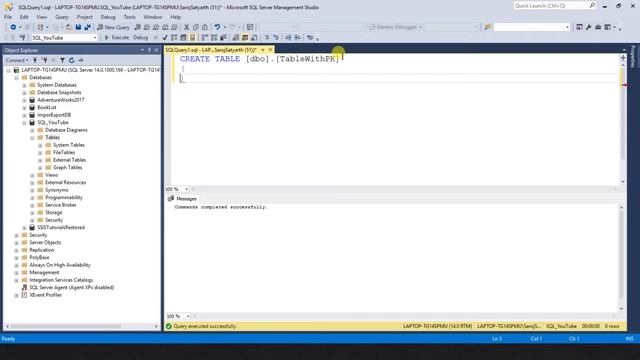Click the New Query button

point(113,27)
